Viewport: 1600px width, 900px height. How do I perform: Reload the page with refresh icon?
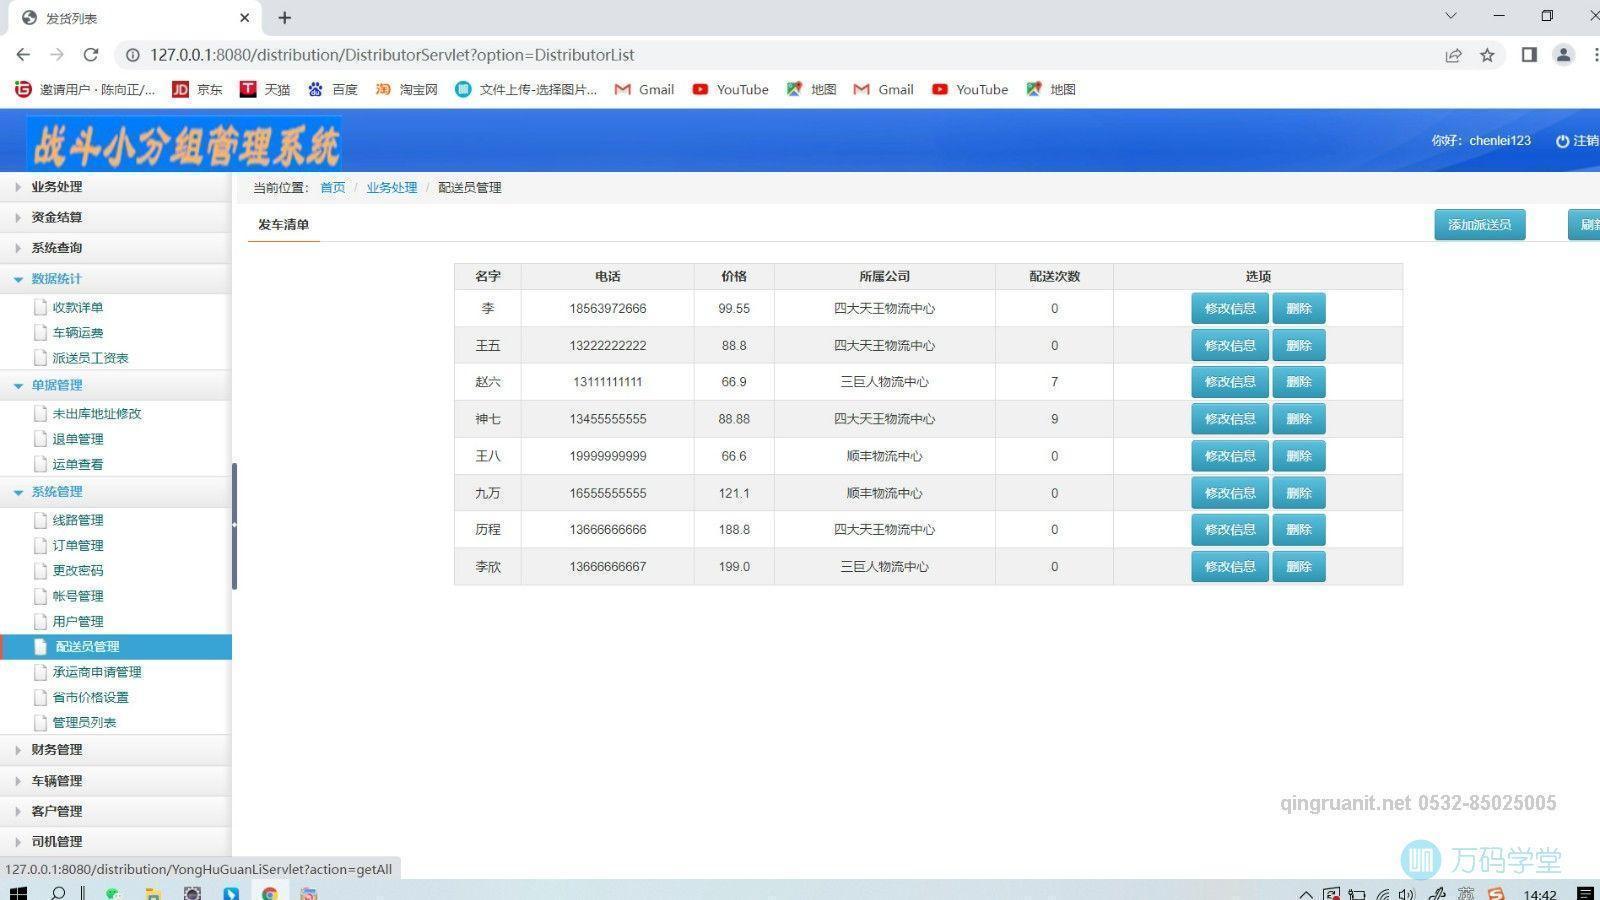[91, 55]
